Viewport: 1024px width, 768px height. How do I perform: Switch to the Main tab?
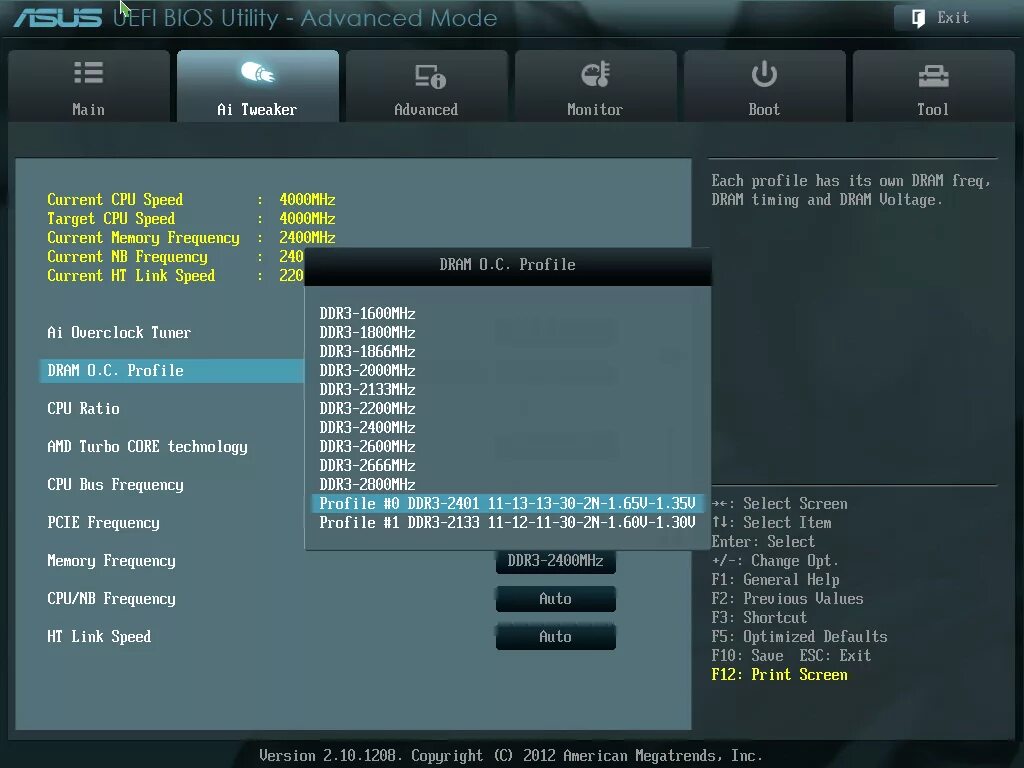[x=89, y=86]
